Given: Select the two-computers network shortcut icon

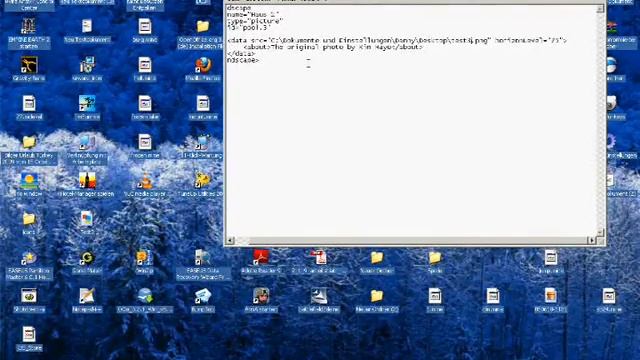Looking at the screenshot, I should (x=87, y=142).
